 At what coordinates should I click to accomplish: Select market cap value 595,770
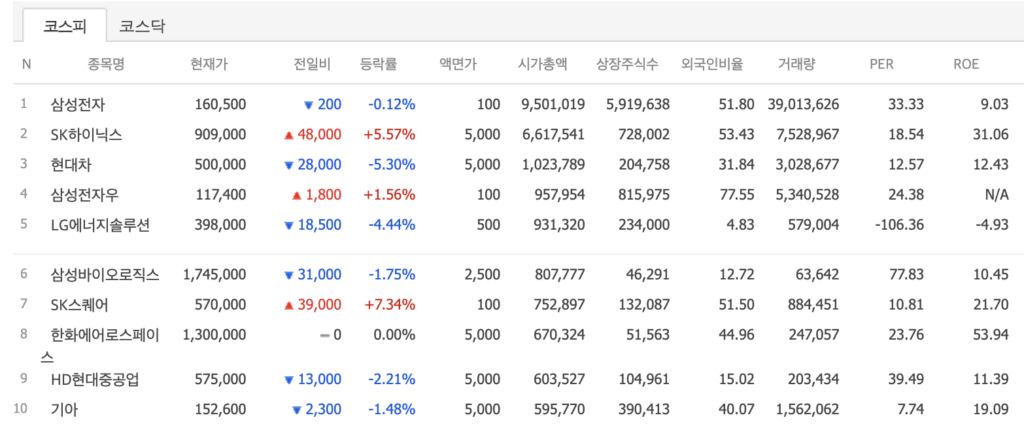560,409
